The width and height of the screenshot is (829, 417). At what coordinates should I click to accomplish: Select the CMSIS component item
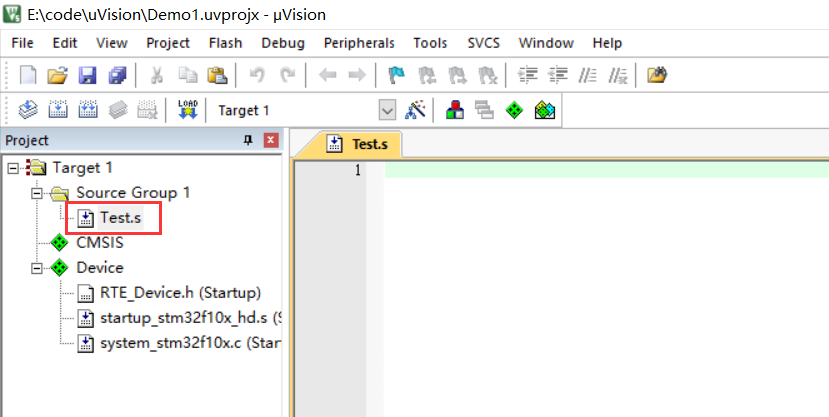[x=99, y=243]
